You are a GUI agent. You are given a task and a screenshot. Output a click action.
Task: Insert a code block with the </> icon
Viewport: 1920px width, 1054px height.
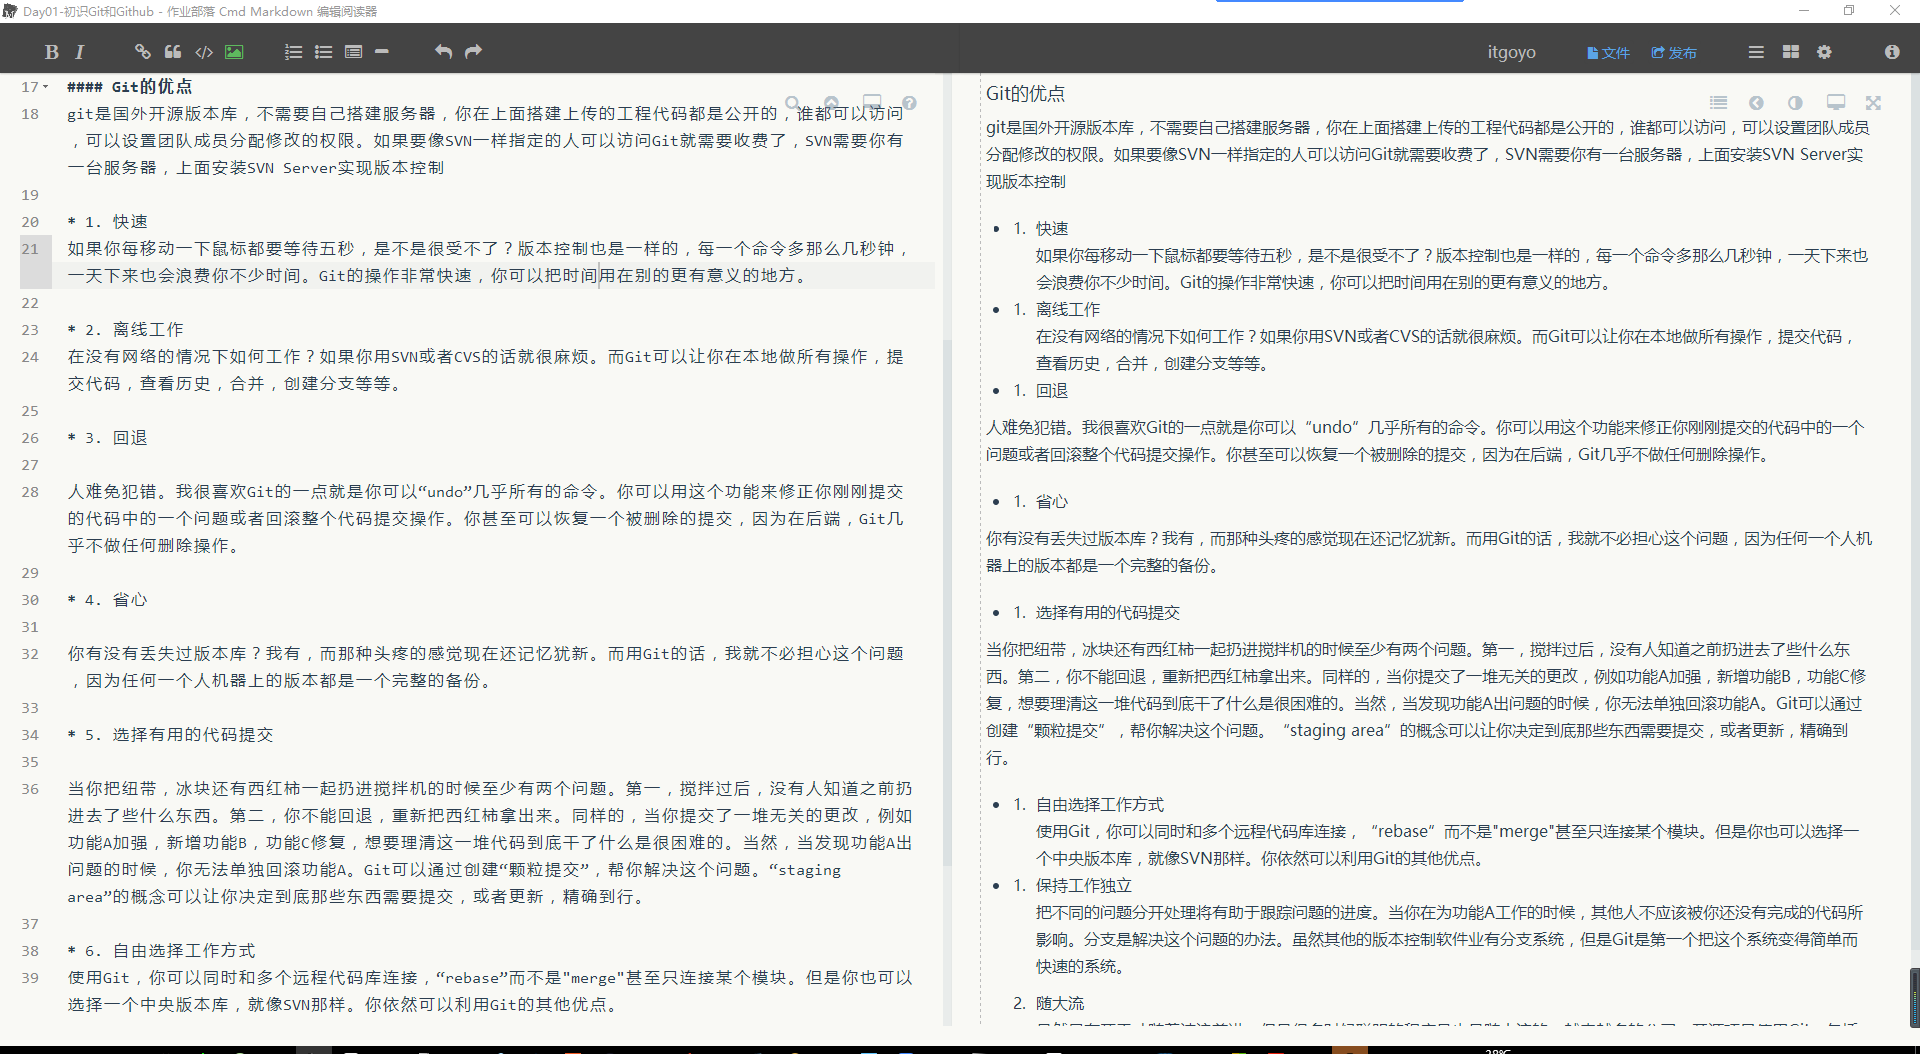tap(204, 52)
